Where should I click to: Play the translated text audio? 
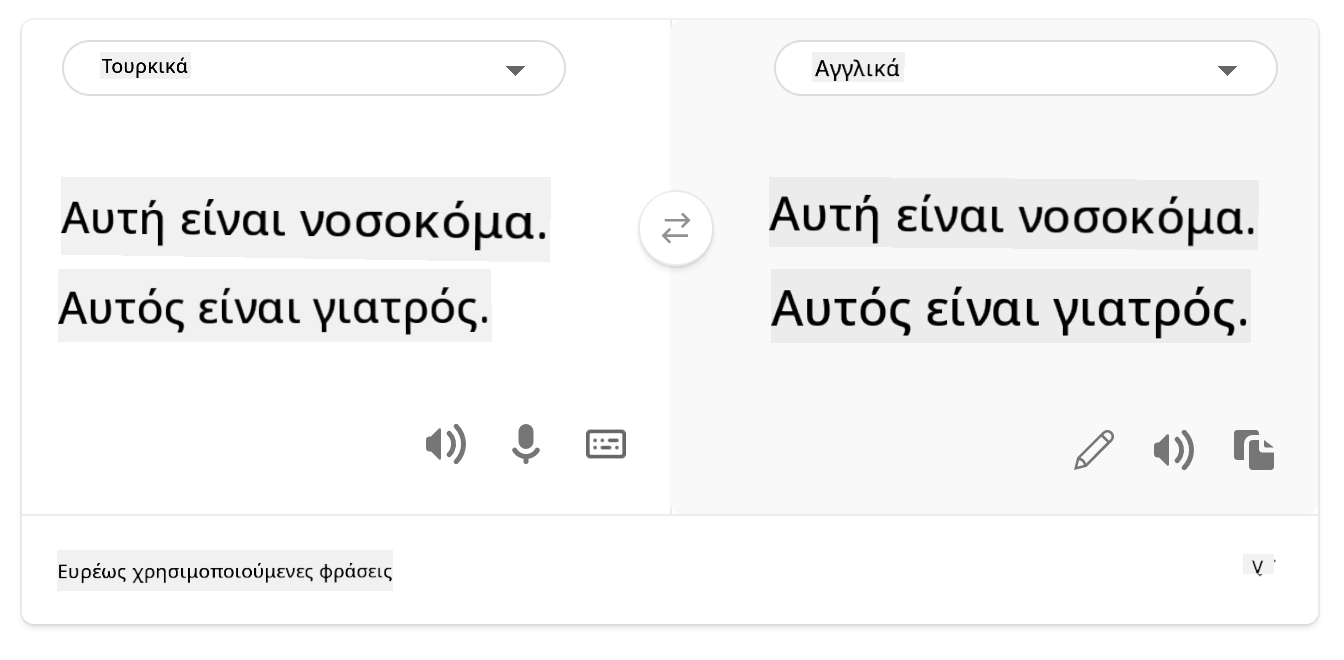coord(1173,451)
